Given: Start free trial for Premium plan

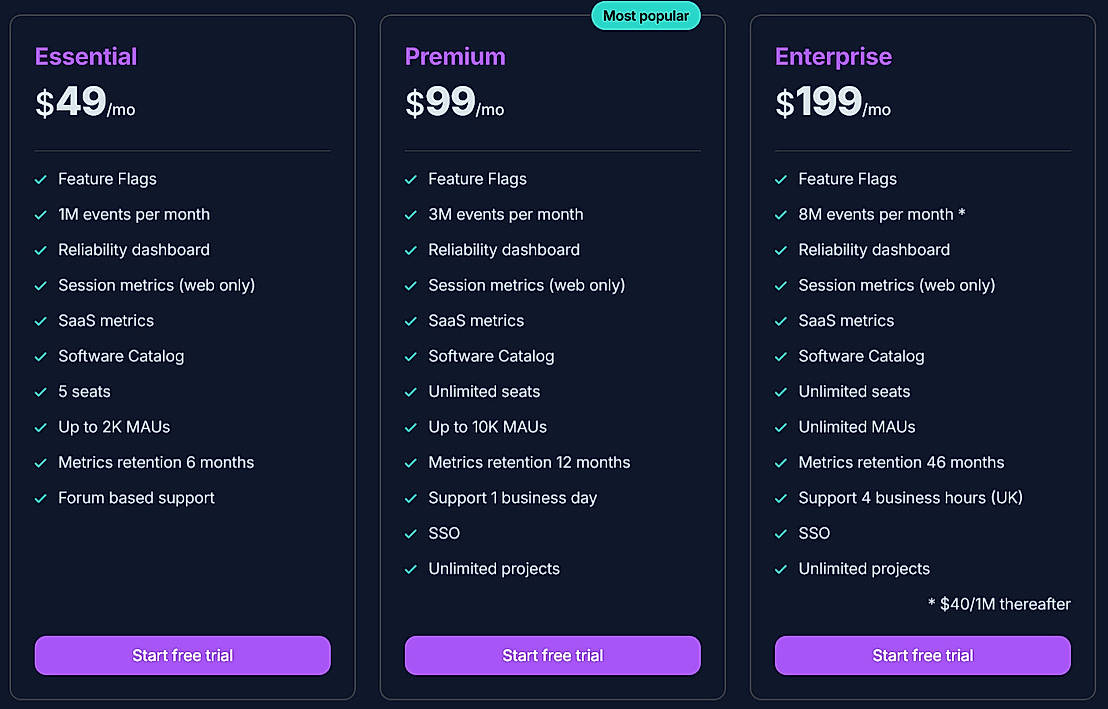Looking at the screenshot, I should pos(552,656).
